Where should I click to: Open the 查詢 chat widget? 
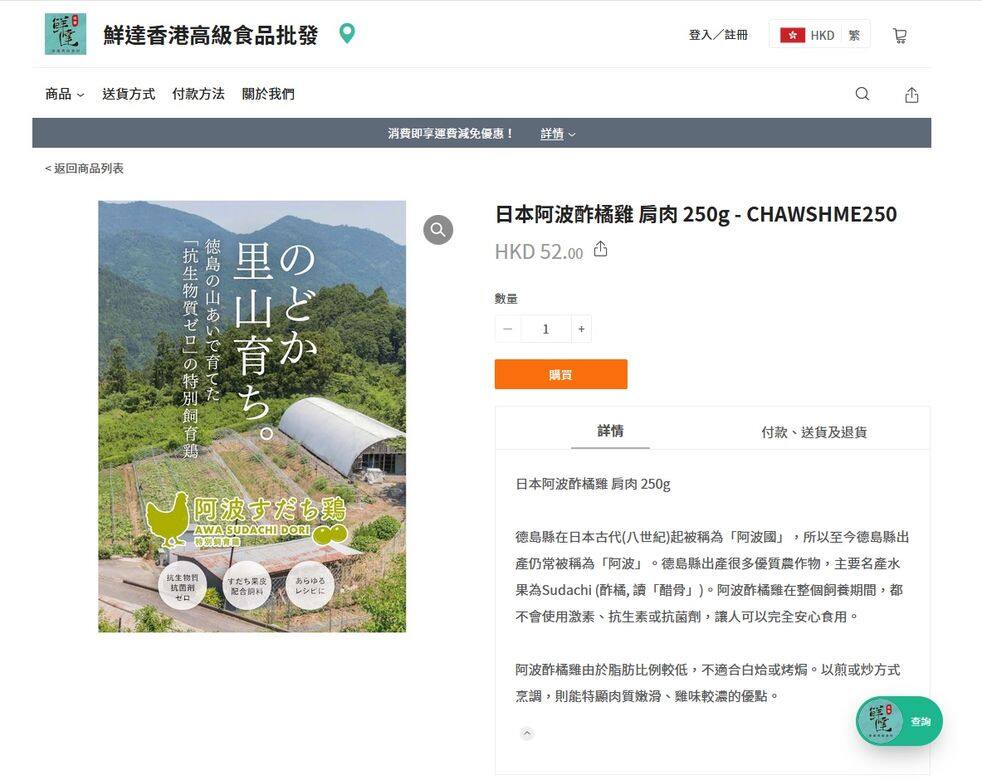click(x=899, y=721)
